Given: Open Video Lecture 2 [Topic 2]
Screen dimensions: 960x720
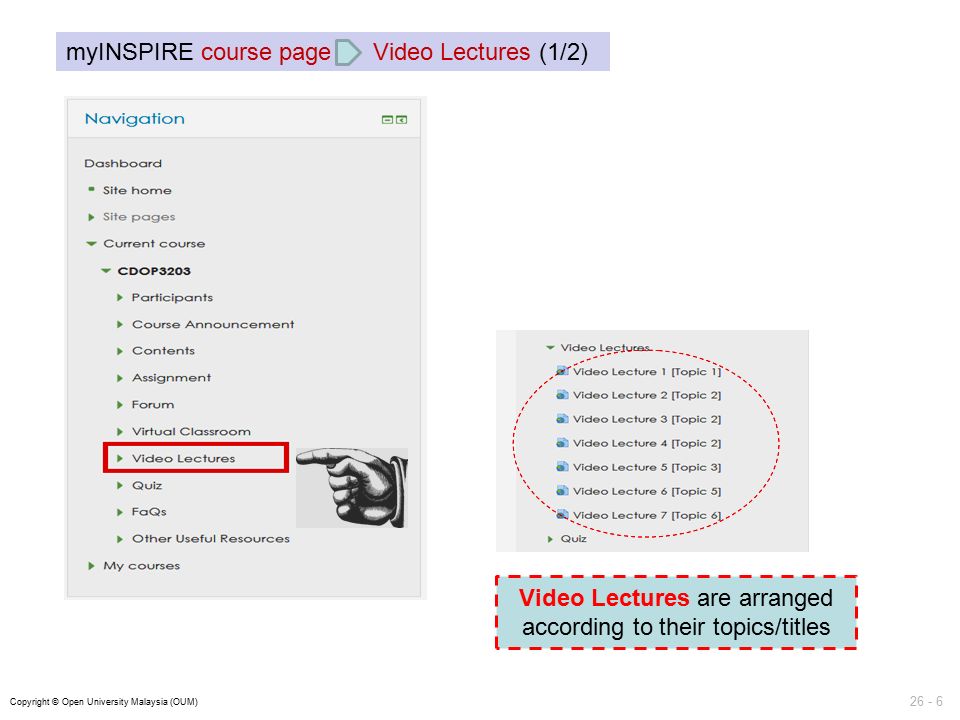Looking at the screenshot, I should (x=647, y=396).
